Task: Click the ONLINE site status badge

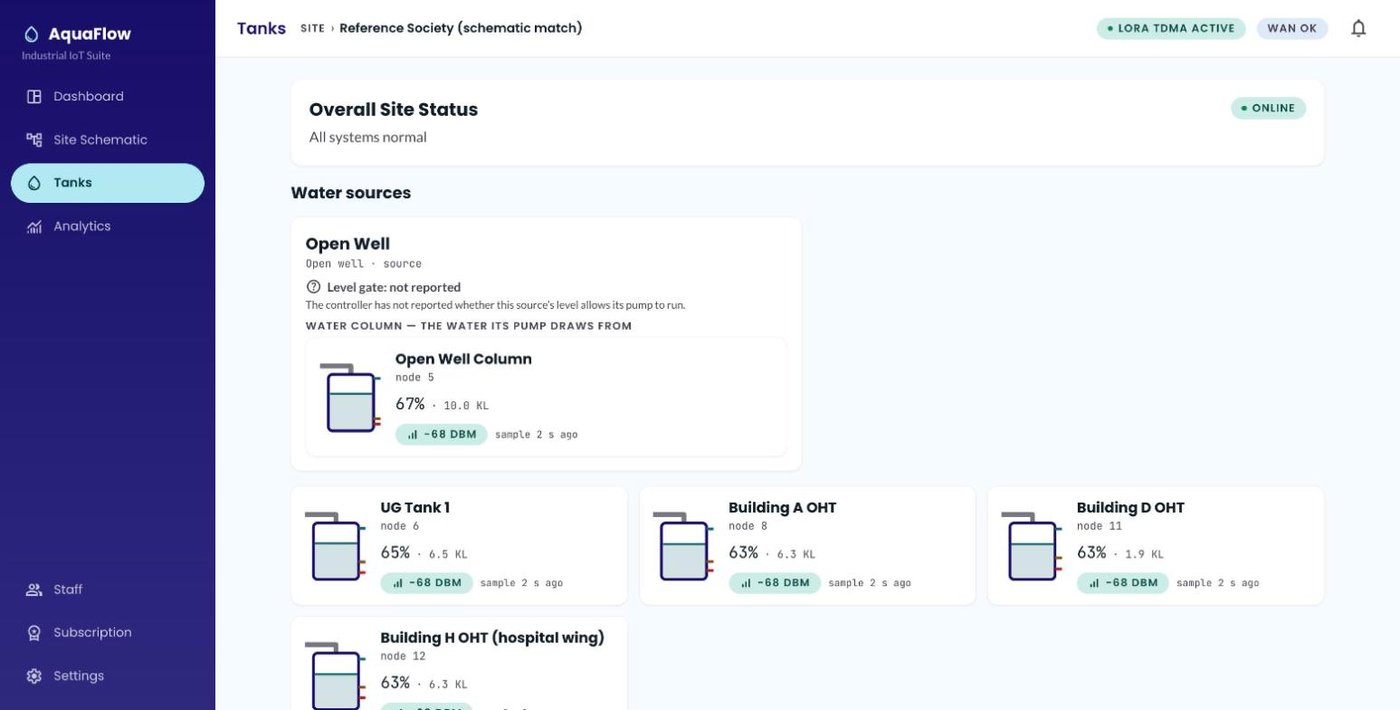Action: click(x=1268, y=108)
